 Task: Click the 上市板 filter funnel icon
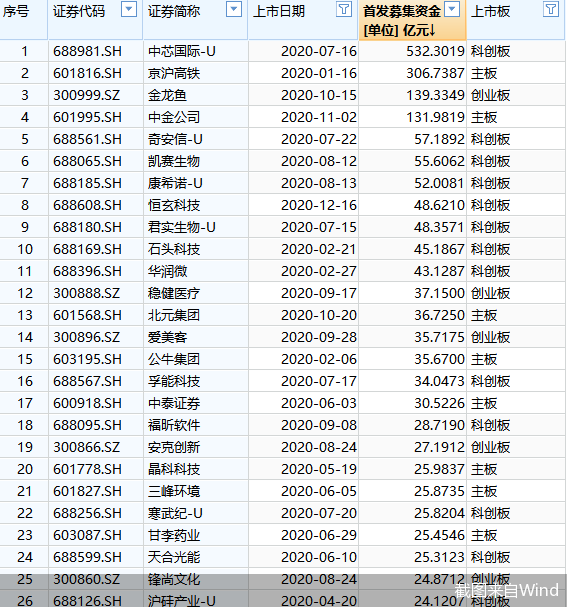(551, 9)
